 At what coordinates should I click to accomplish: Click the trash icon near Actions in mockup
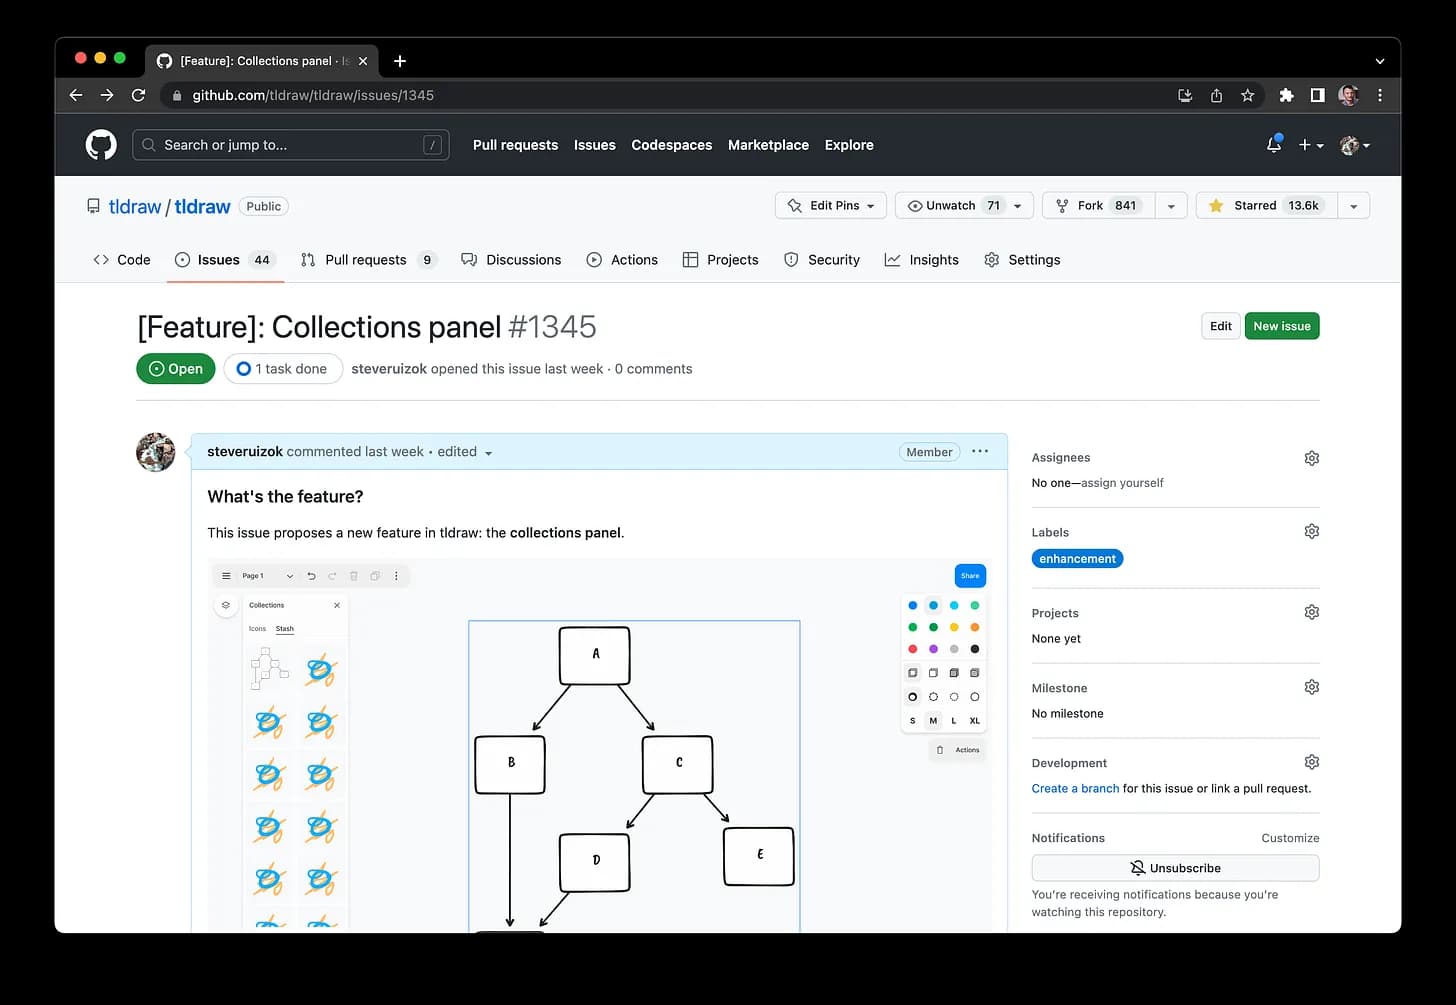click(939, 750)
